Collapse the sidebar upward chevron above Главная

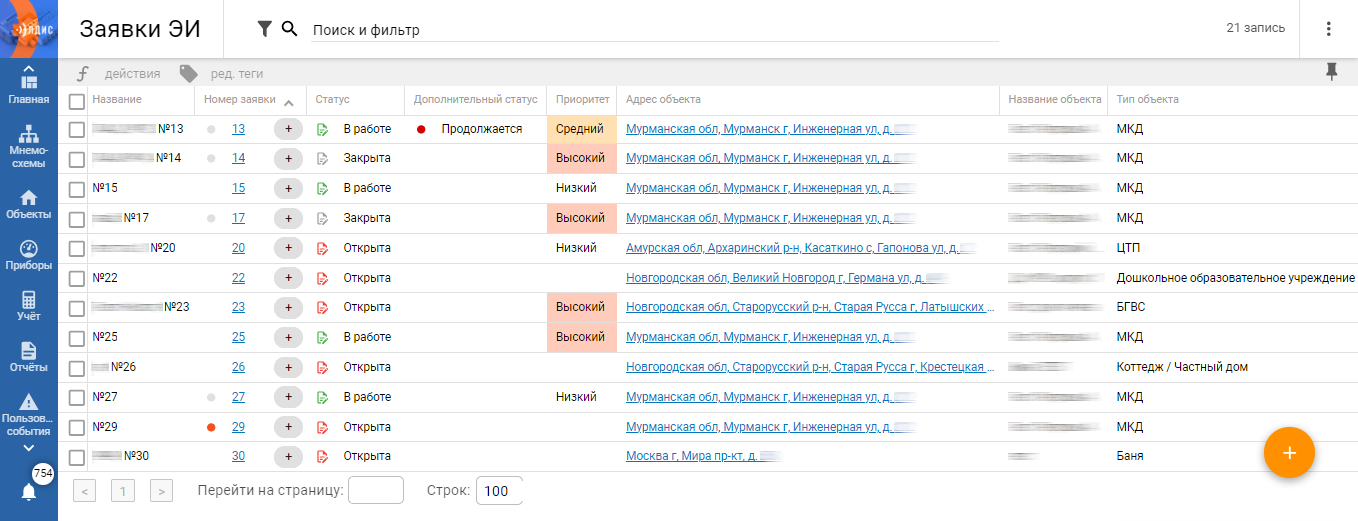point(29,67)
